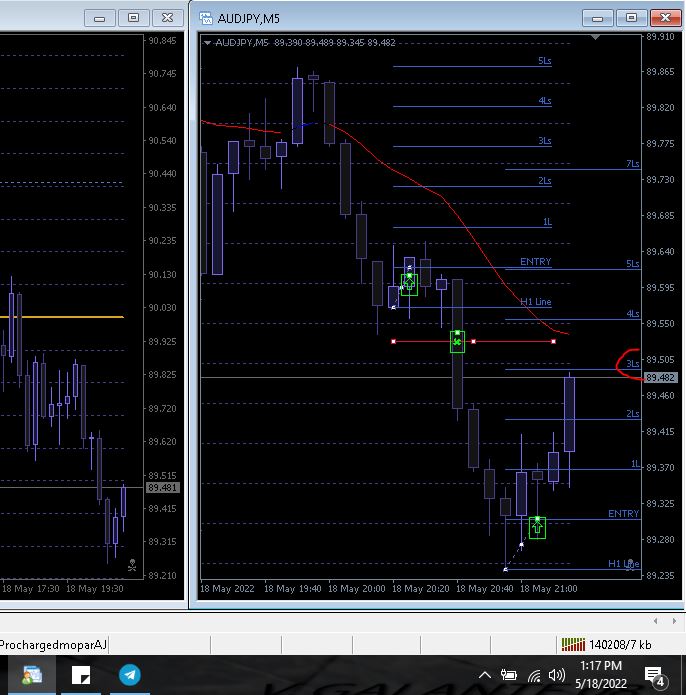Expand the AUDJPY,M5 chart header triangle
Viewport: 686px width, 695px height.
click(207, 43)
